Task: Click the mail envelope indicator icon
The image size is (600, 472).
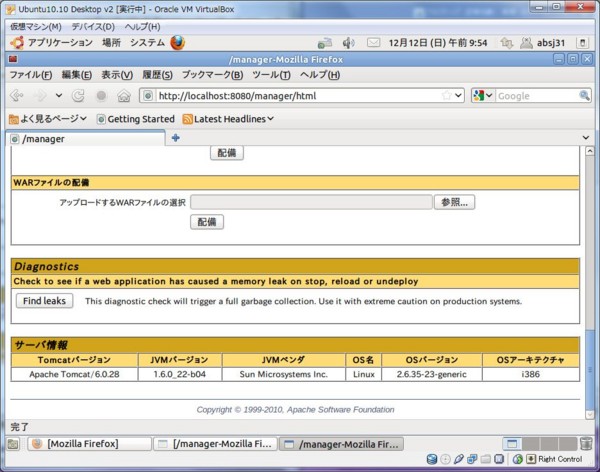Action: point(373,42)
